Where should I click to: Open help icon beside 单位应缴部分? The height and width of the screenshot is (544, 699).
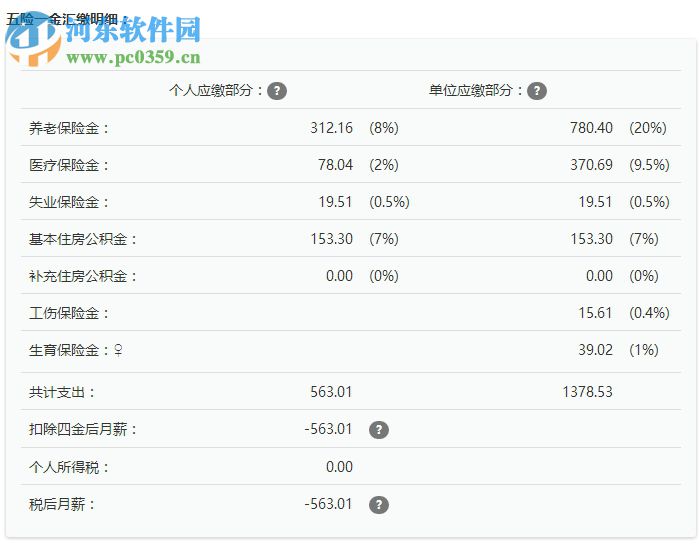tap(537, 91)
